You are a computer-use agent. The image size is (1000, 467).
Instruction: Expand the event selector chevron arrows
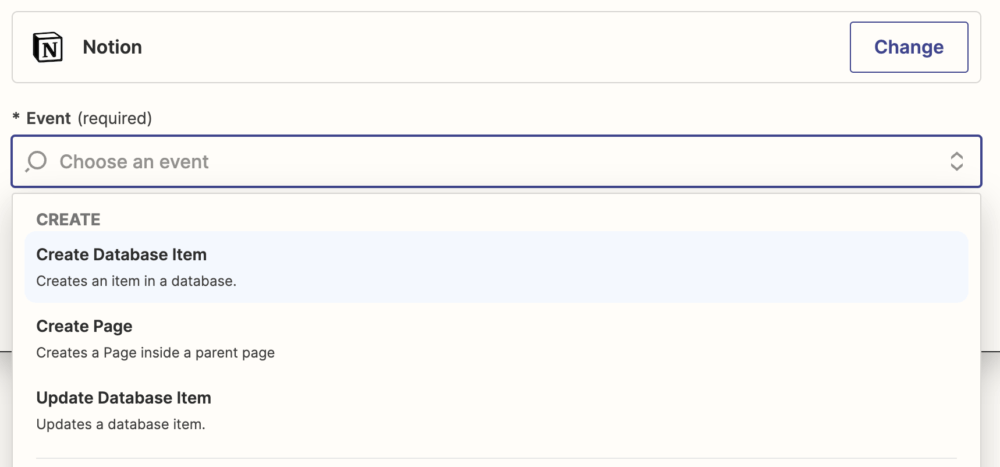point(956,162)
